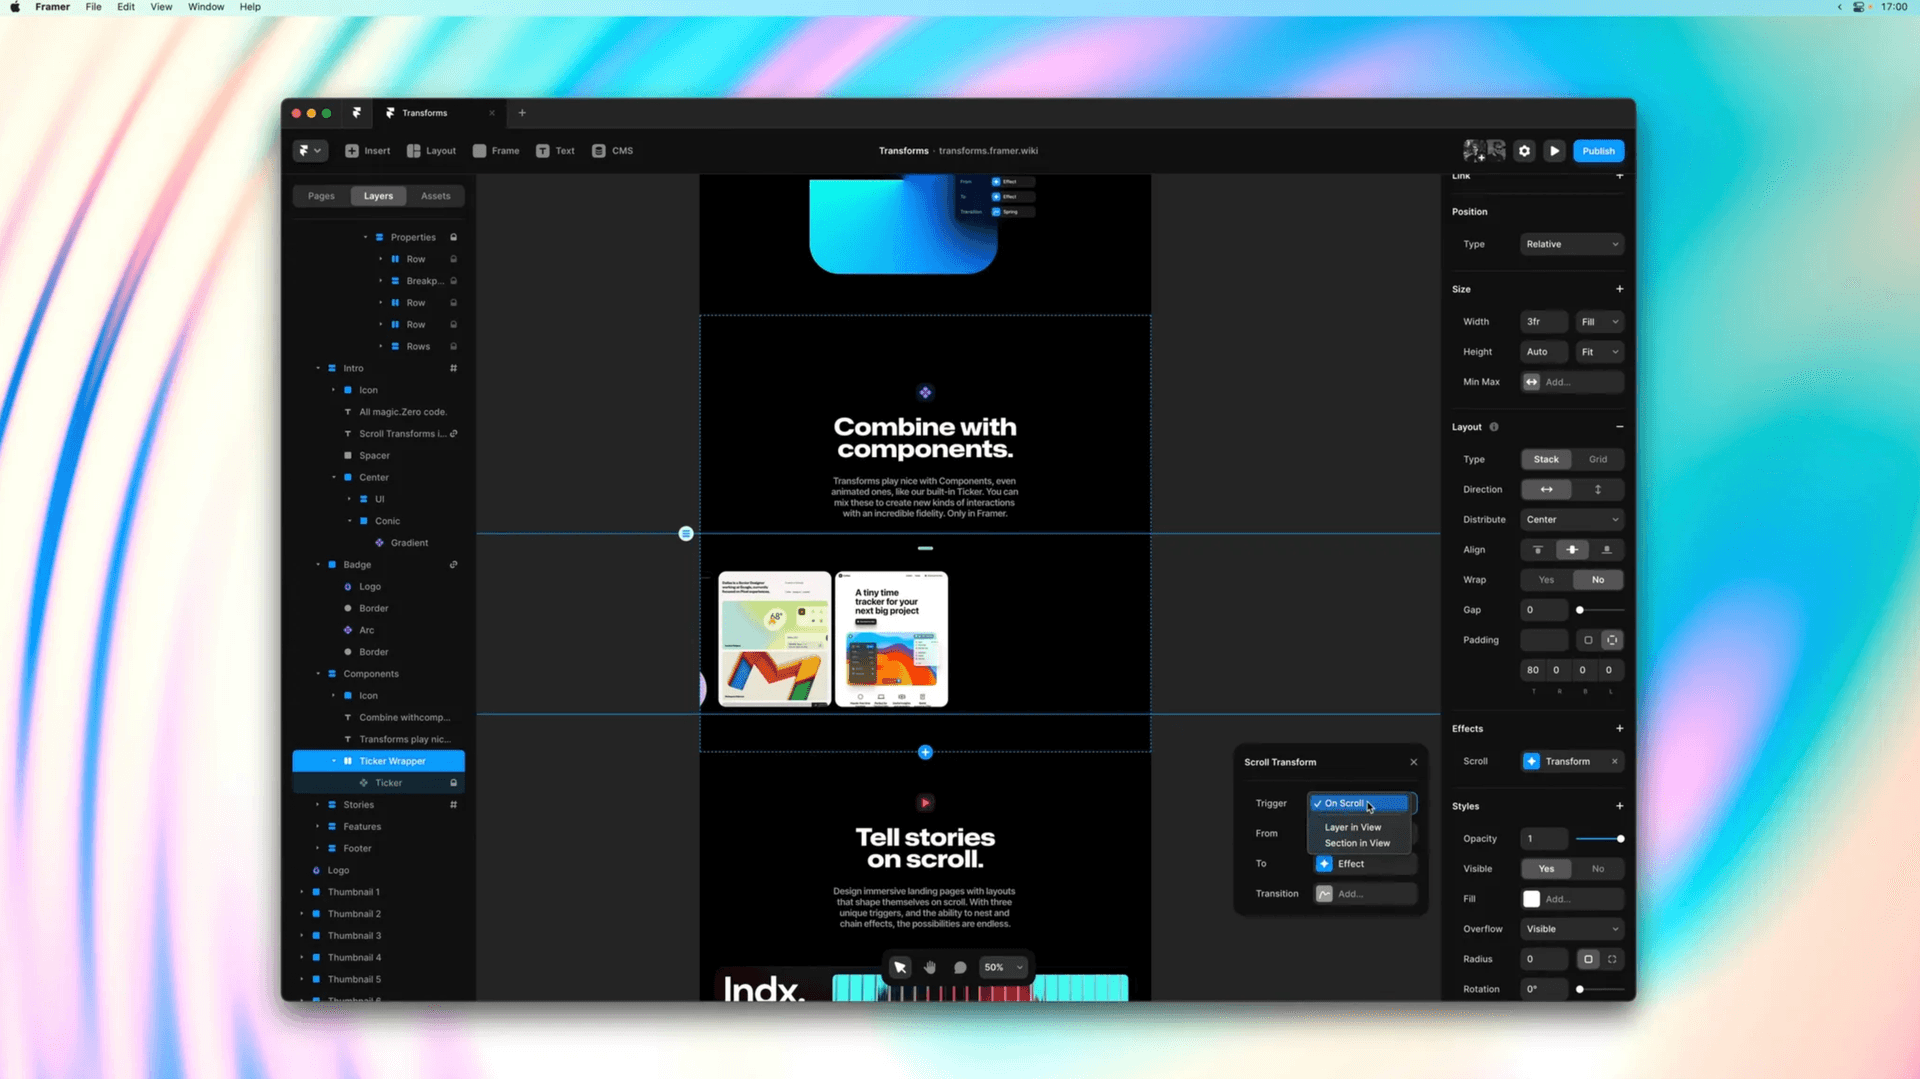
Task: Set Wrap to No
Action: [x=1598, y=580]
